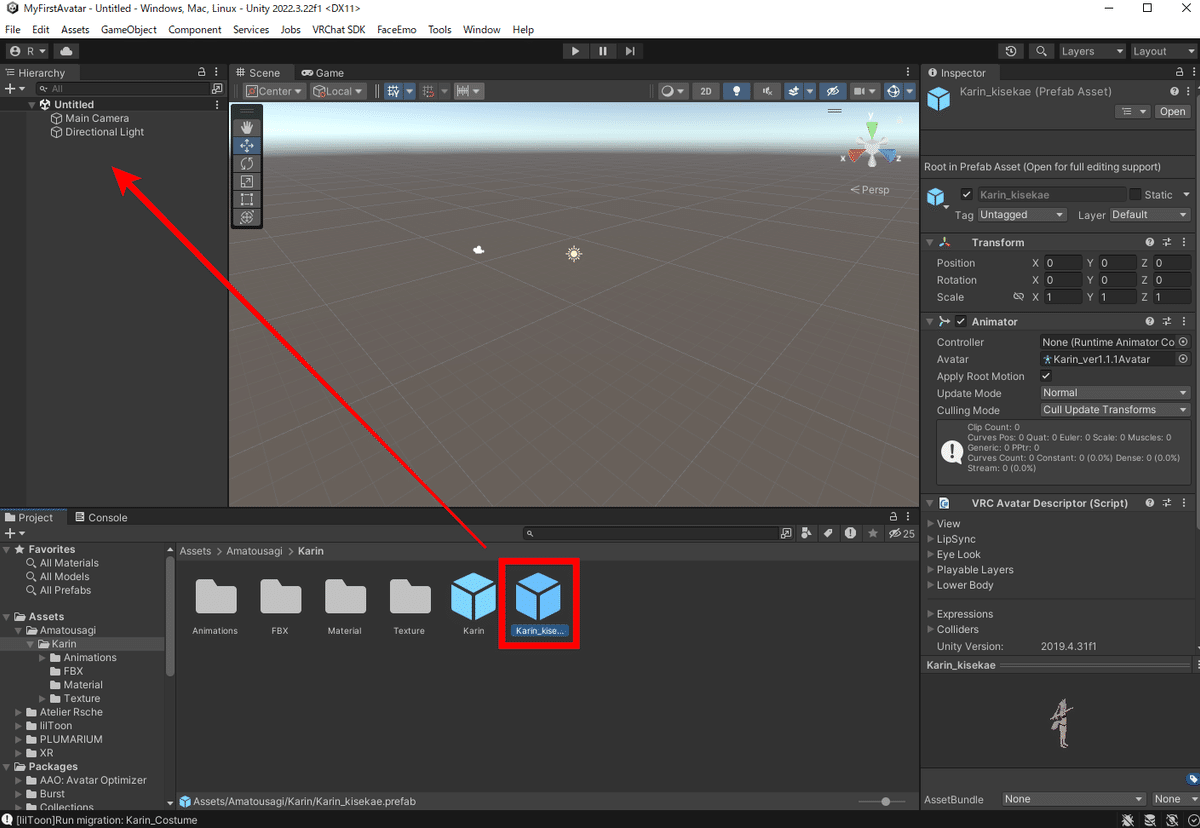
Task: Open the Local rotation dropdown
Action: tap(338, 91)
